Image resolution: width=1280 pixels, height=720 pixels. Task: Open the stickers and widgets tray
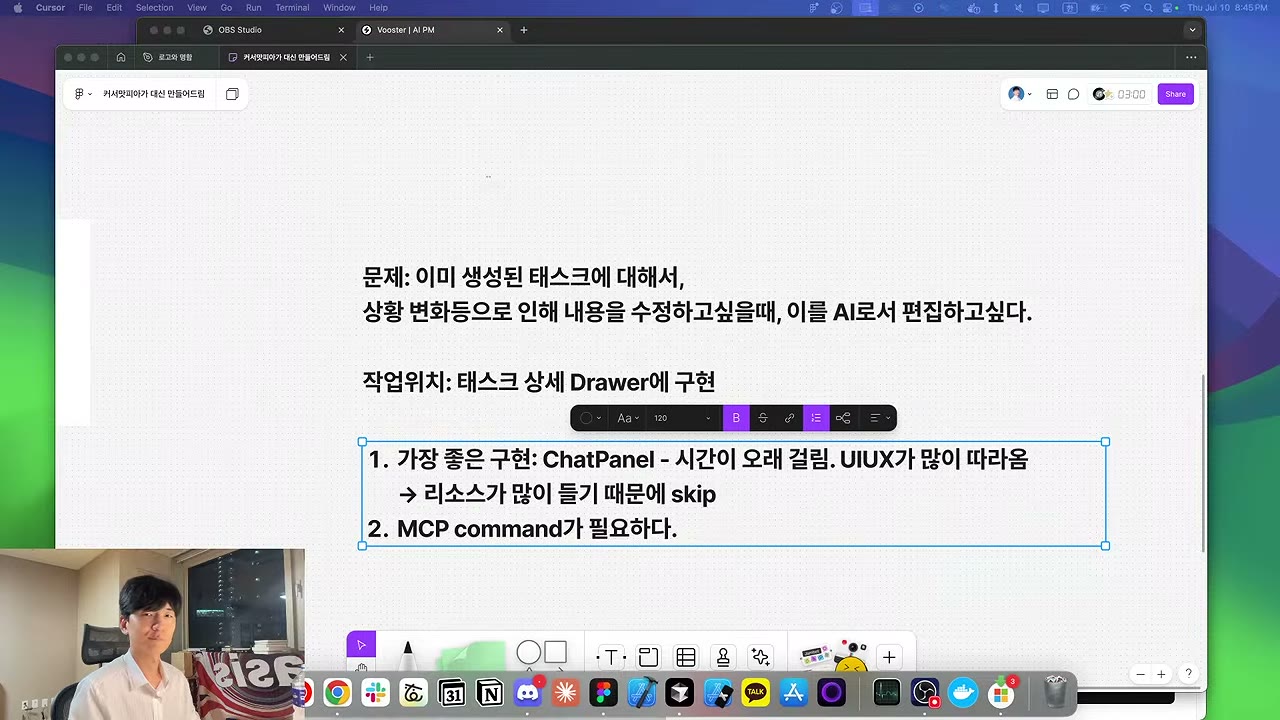(834, 655)
